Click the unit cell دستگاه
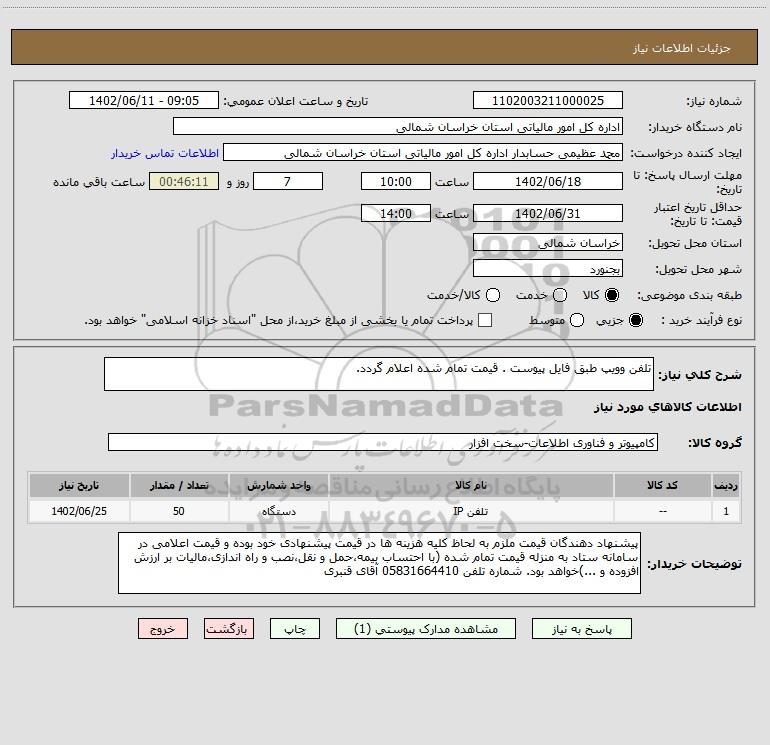770x745 pixels. (x=278, y=511)
